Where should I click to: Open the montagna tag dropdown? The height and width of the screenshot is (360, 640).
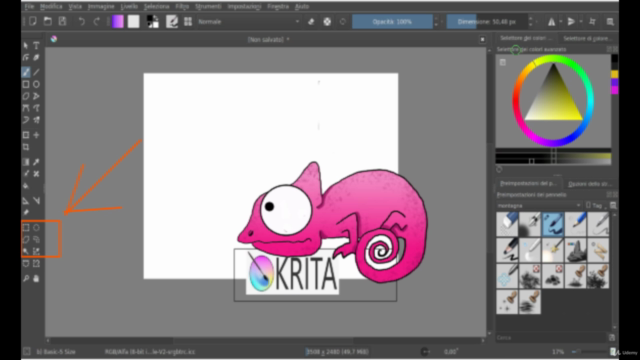539,205
